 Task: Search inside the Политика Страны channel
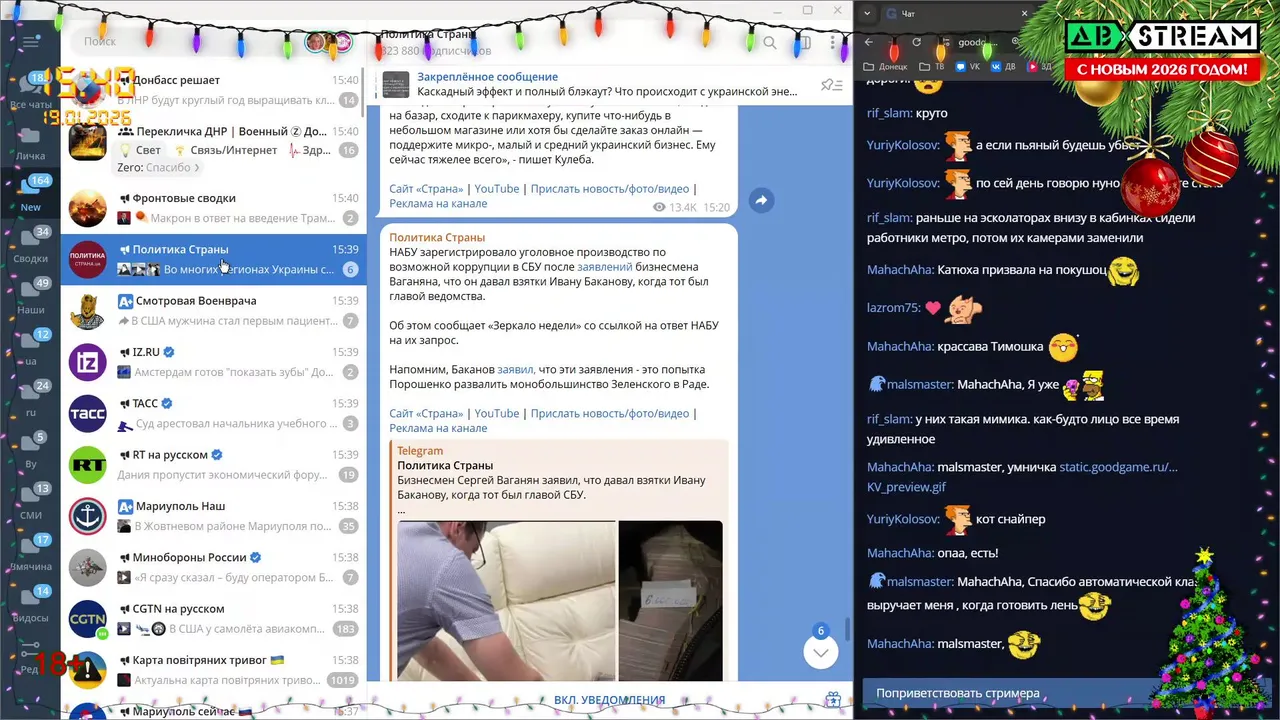coord(770,43)
